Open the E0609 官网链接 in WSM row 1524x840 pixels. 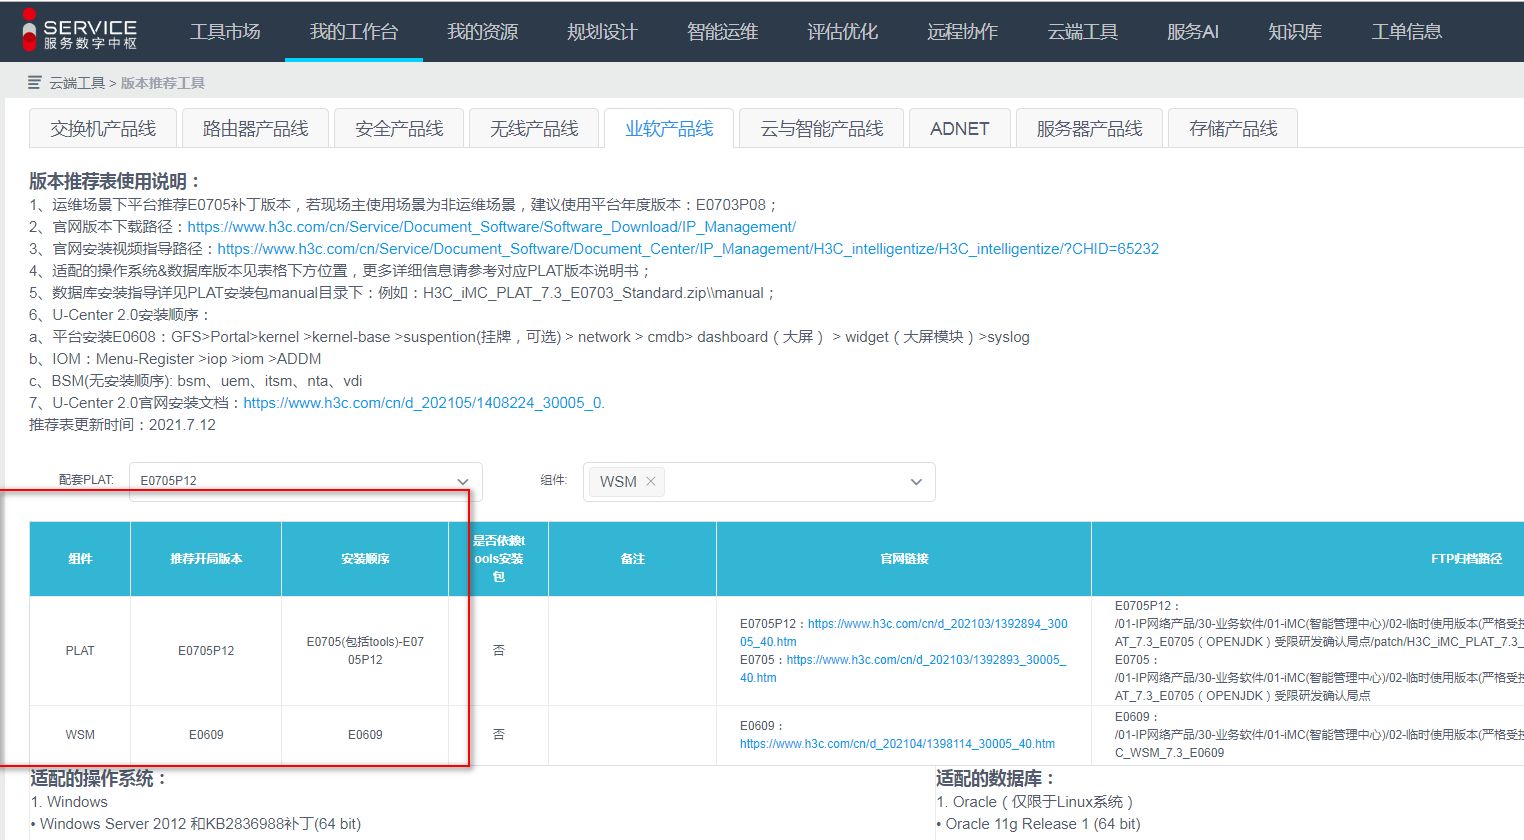pos(897,744)
